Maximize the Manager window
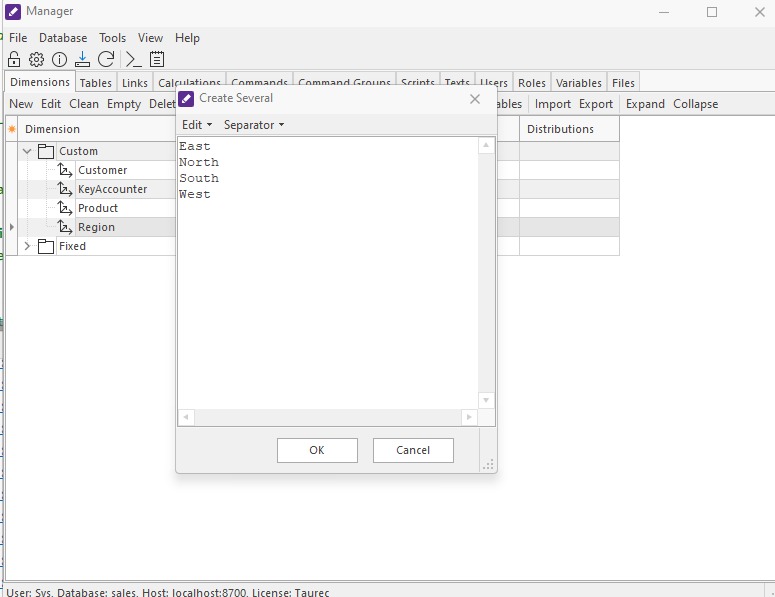 pyautogui.click(x=712, y=12)
